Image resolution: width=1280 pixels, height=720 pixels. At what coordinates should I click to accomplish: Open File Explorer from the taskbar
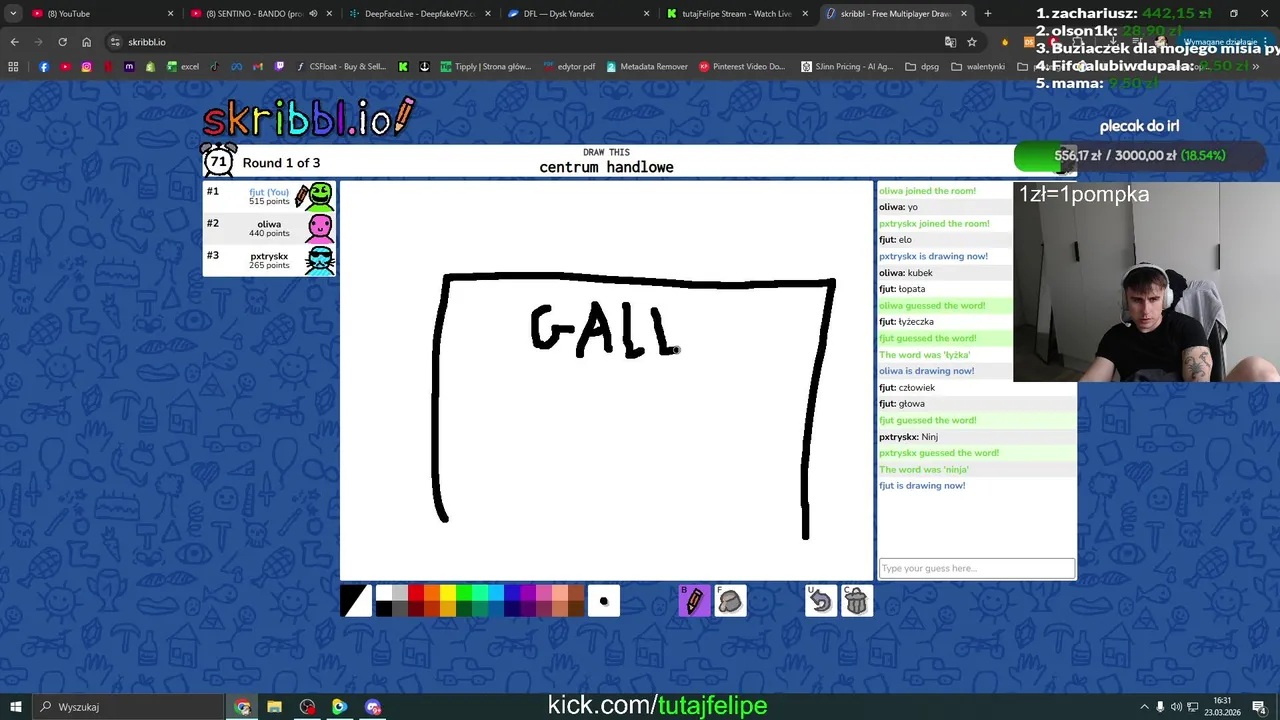coord(275,707)
